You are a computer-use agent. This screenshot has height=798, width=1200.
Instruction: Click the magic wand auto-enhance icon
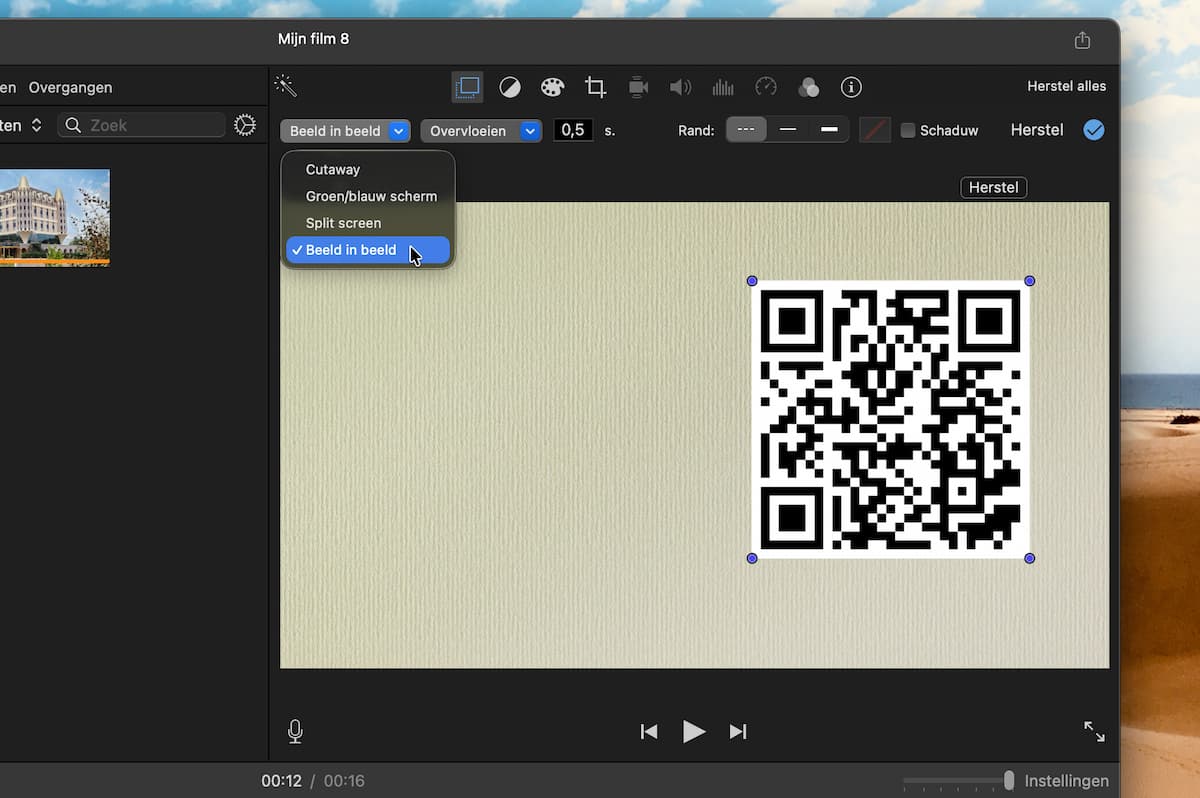(x=286, y=87)
